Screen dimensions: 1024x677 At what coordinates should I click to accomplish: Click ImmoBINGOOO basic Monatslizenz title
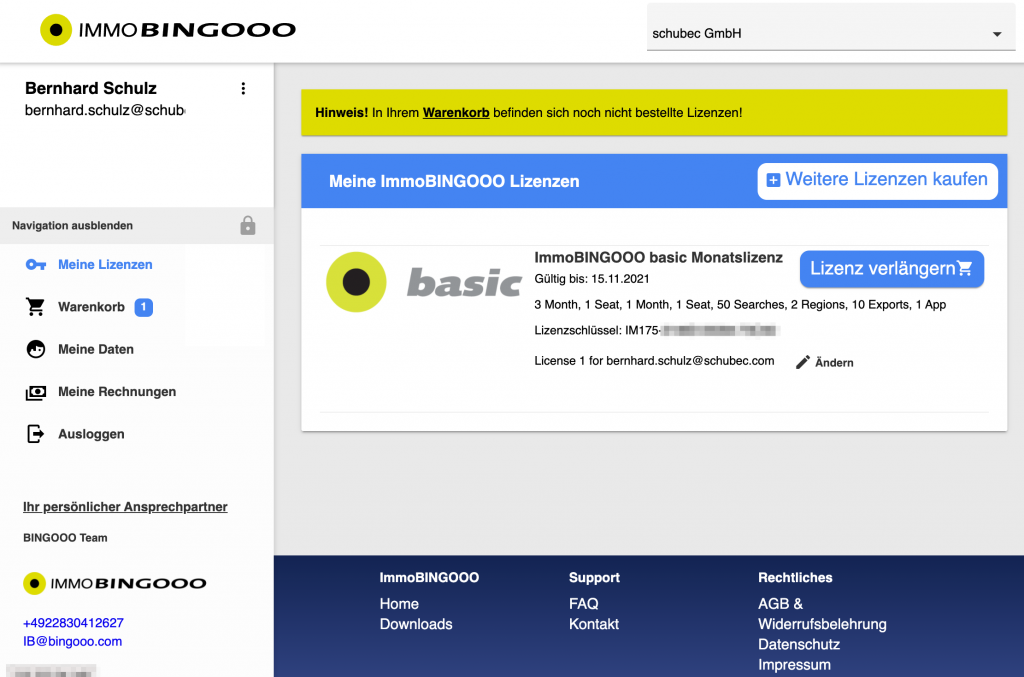pos(658,257)
